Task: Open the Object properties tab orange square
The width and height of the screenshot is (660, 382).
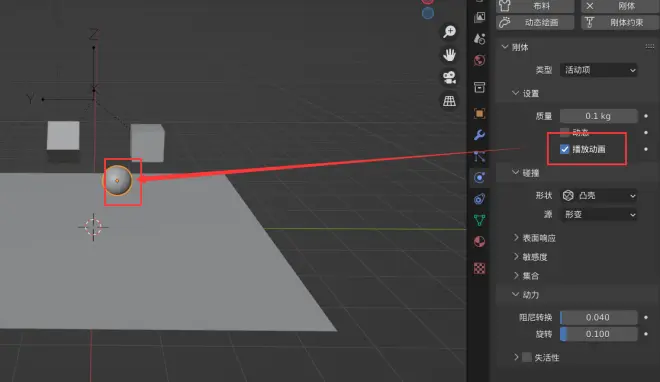Action: point(479,113)
